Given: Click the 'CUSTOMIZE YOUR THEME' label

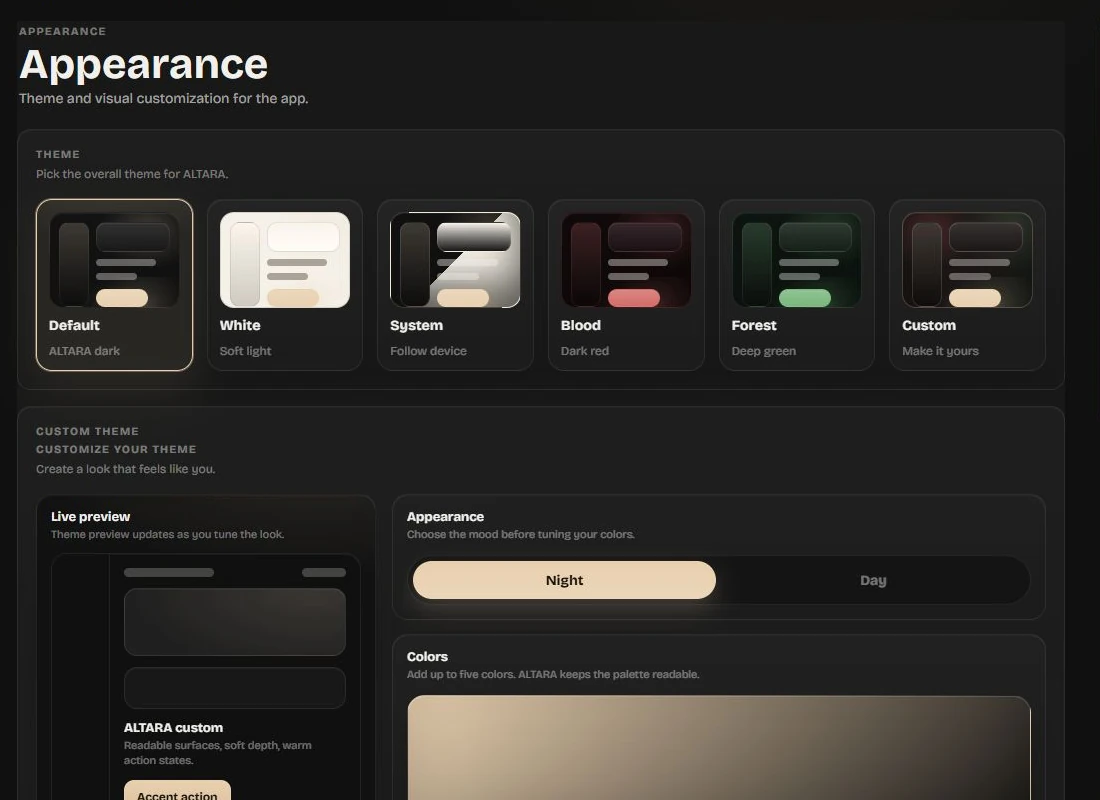Looking at the screenshot, I should (x=116, y=449).
